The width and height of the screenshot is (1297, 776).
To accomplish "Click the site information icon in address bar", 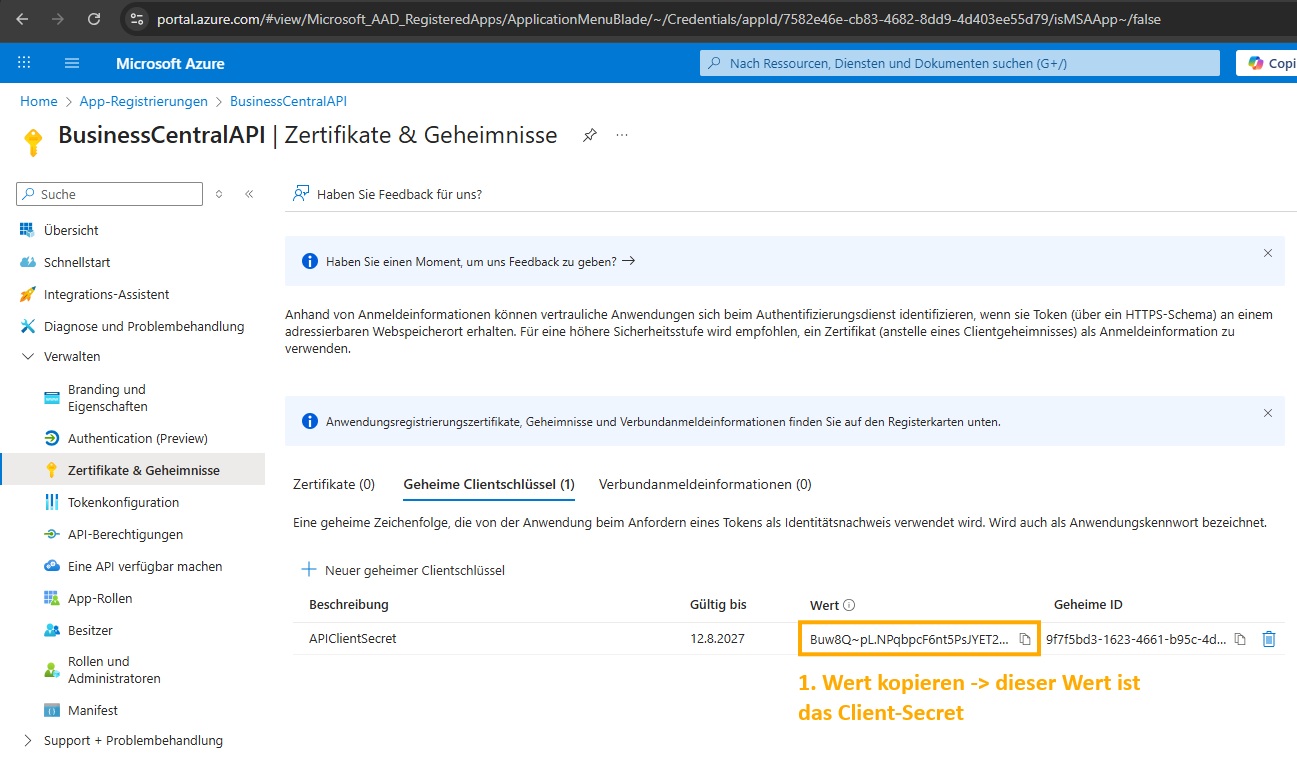I will 138,19.
